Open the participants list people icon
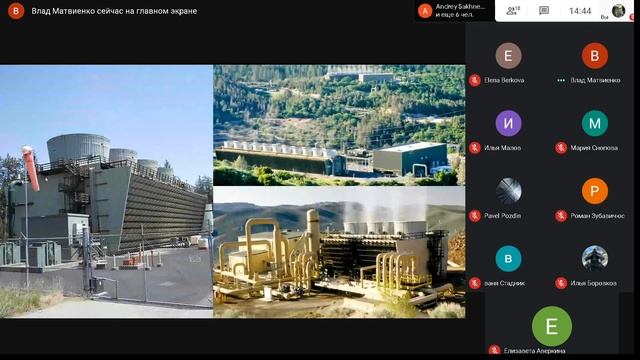This screenshot has width=640, height=360. 513,11
